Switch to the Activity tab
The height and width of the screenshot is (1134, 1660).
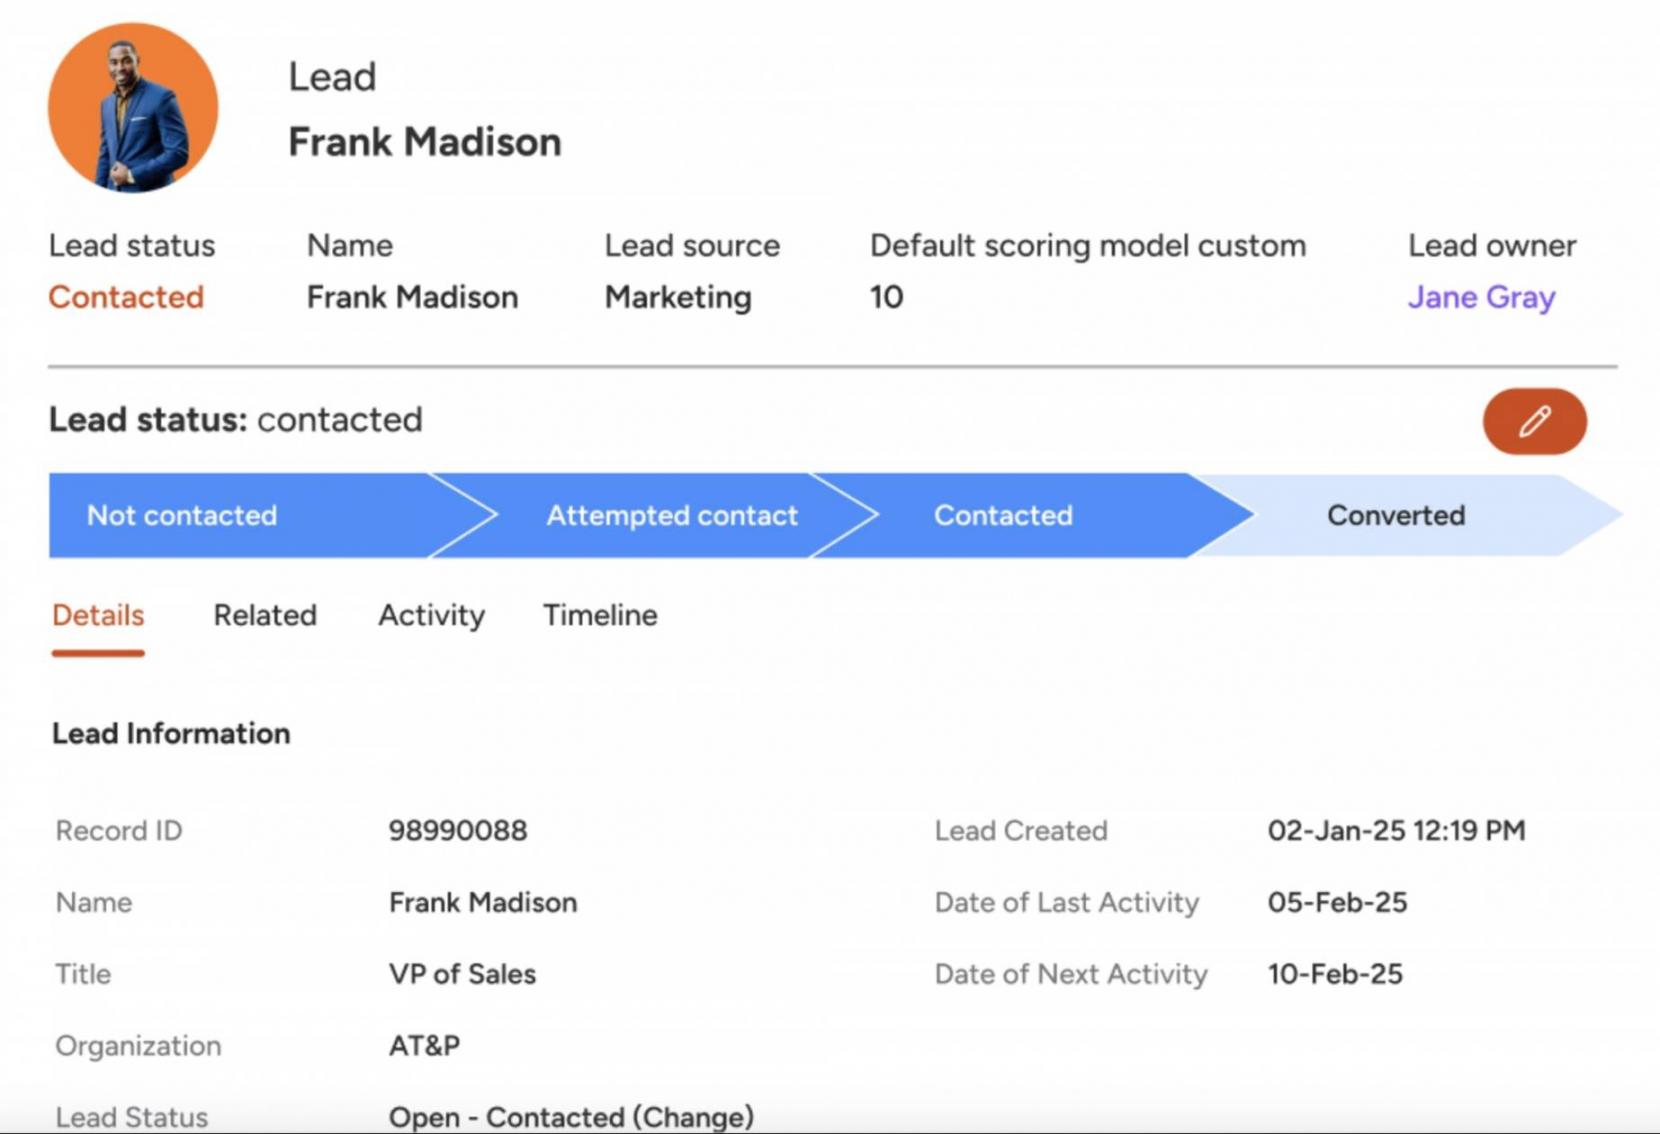click(431, 615)
